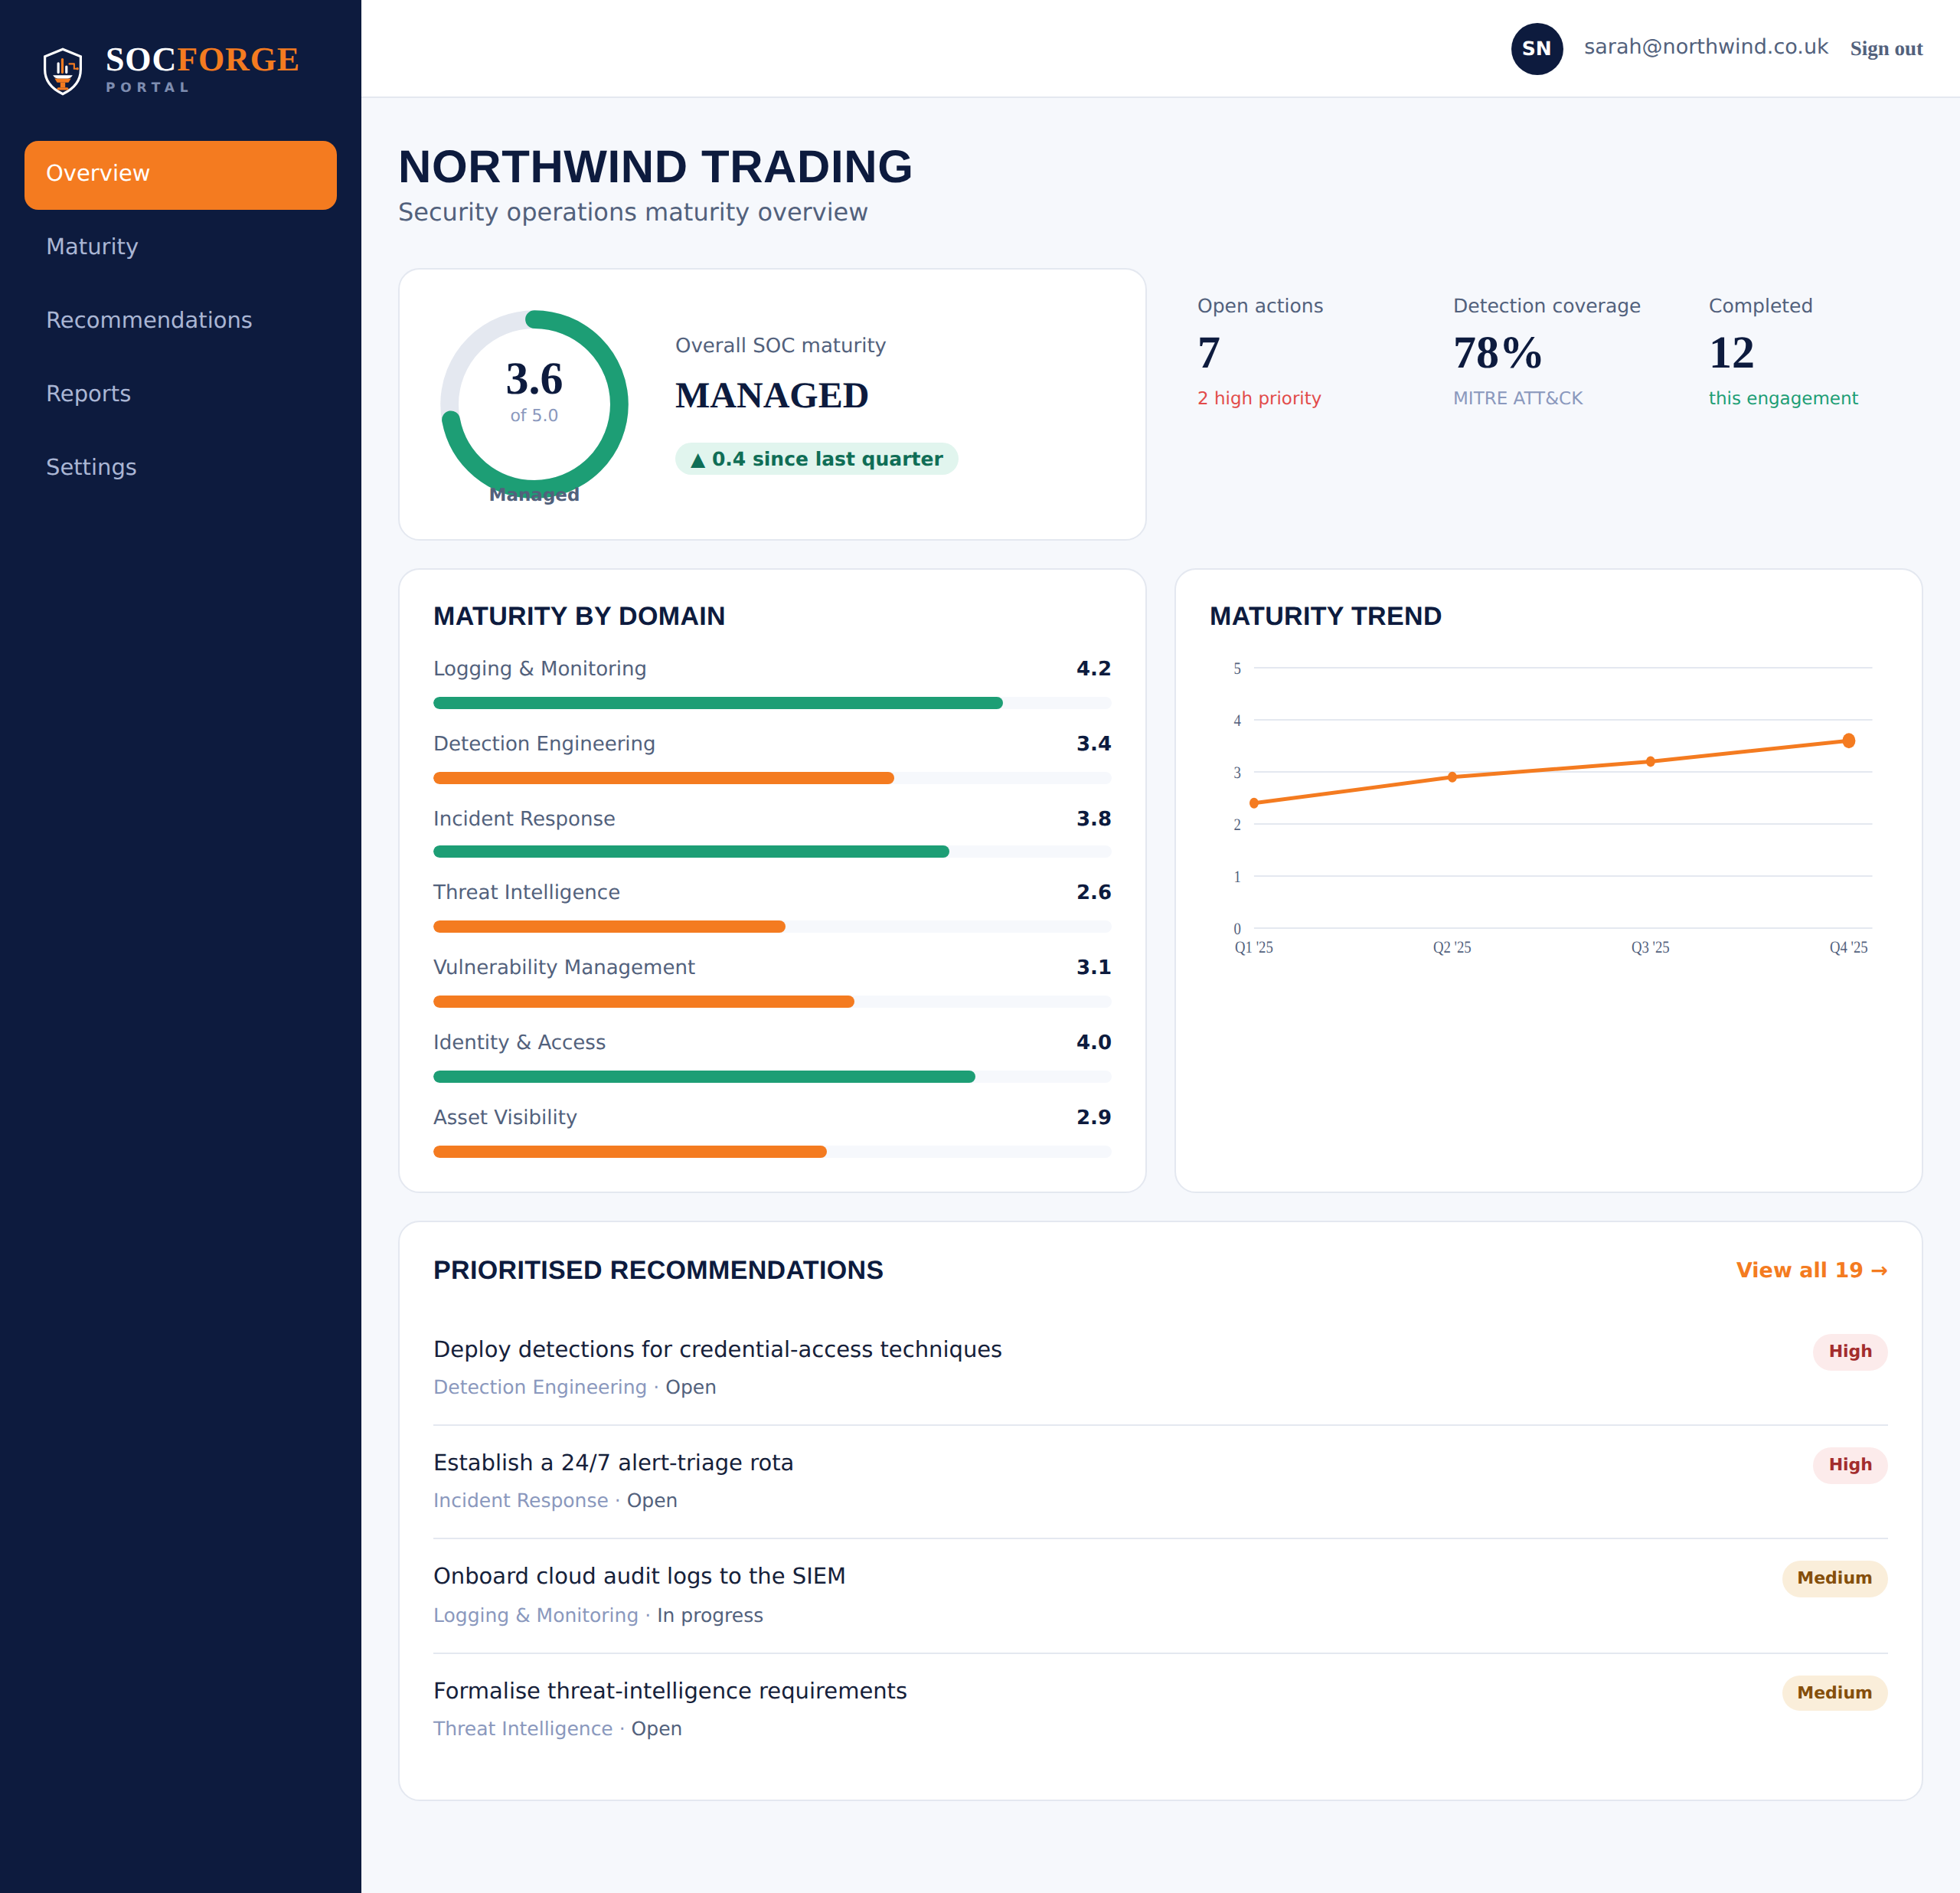Click the Q2 '25 trend data point
Viewport: 1960px width, 1893px height.
pos(1452,777)
